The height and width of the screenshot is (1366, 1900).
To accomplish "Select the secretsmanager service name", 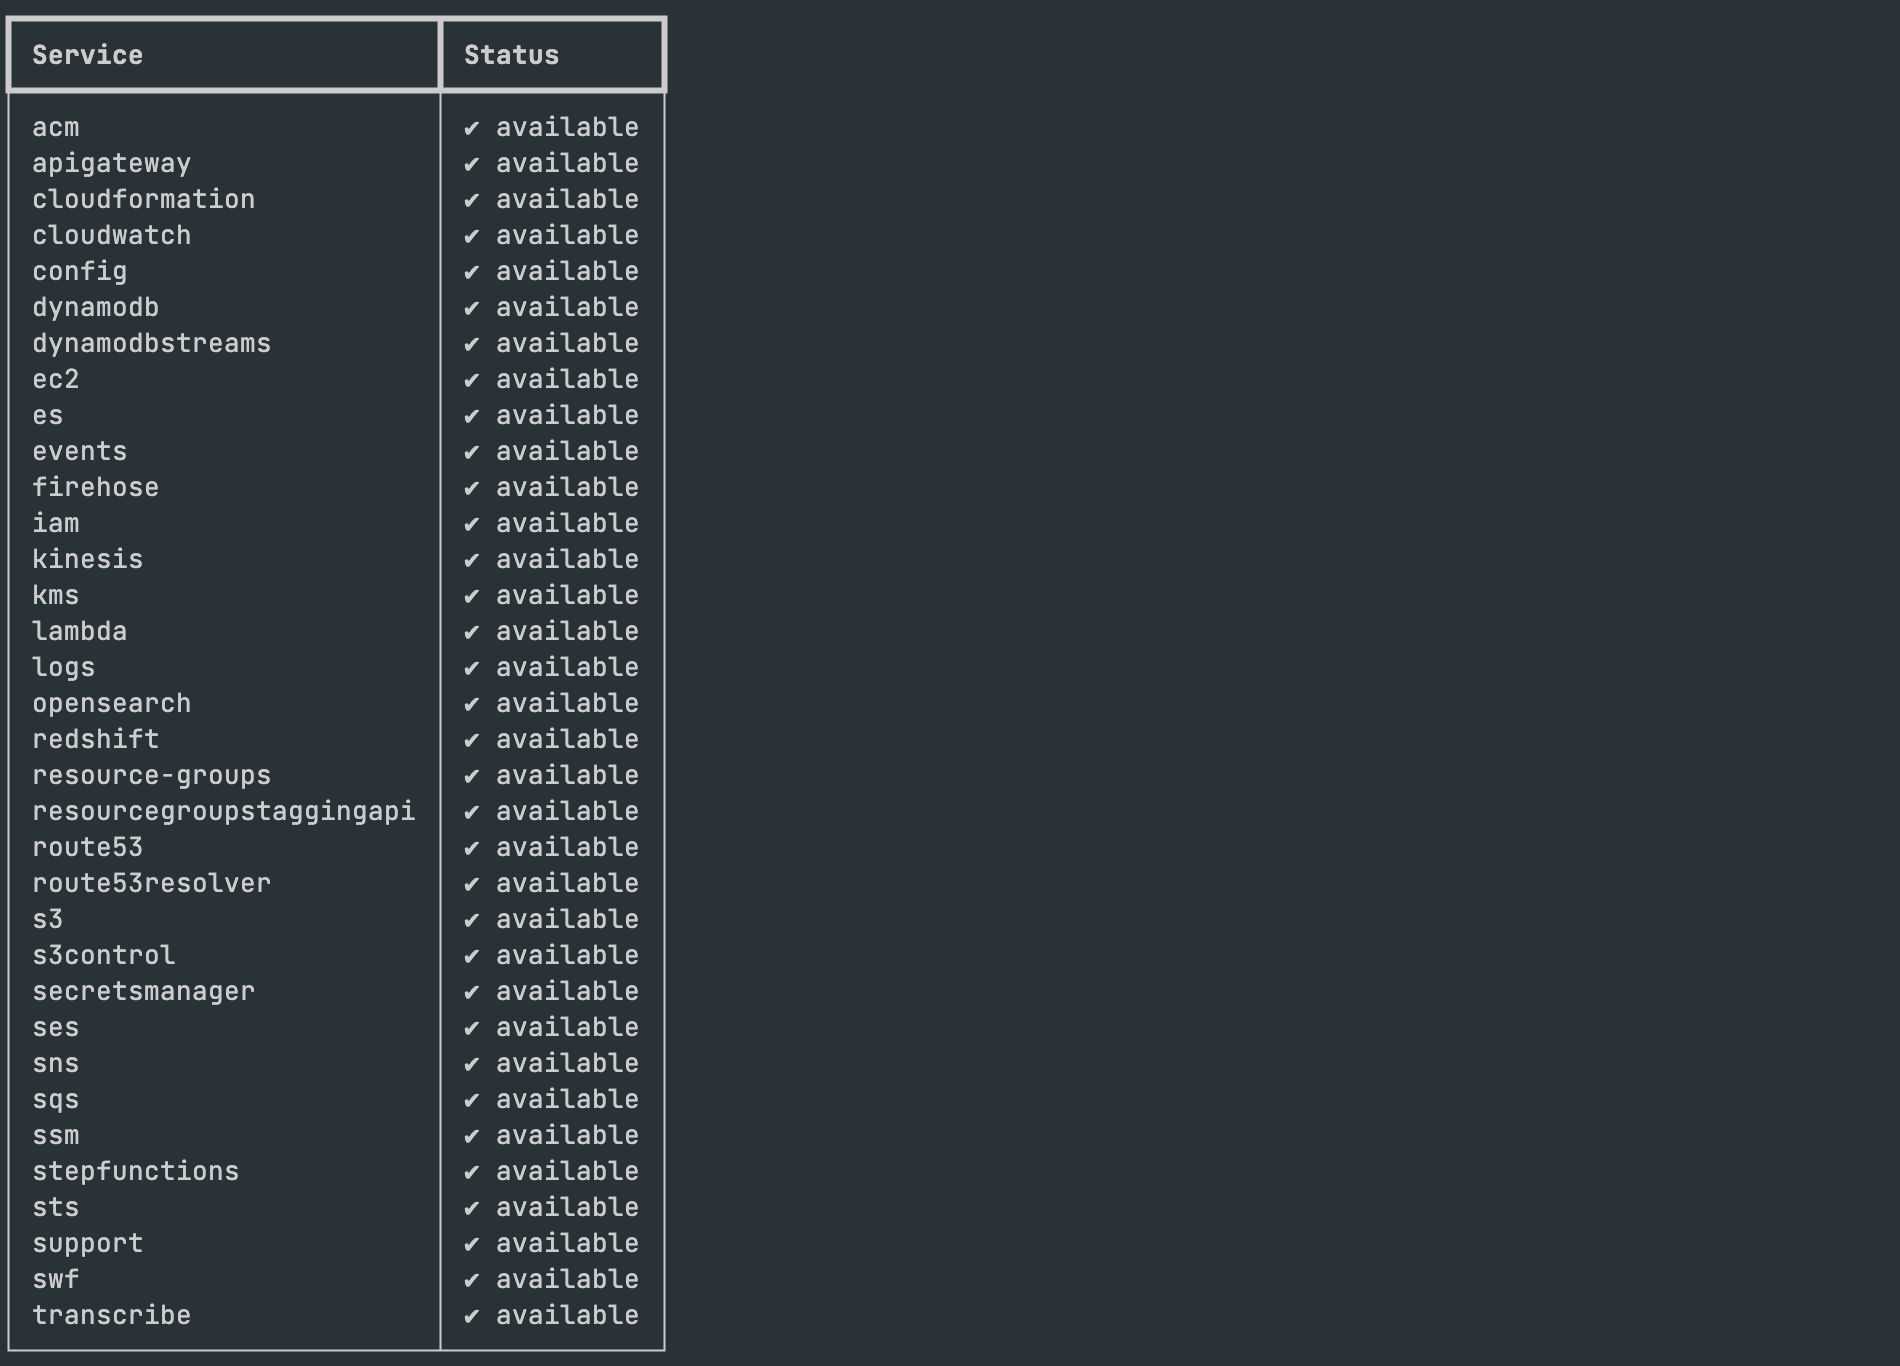I will pyautogui.click(x=143, y=992).
